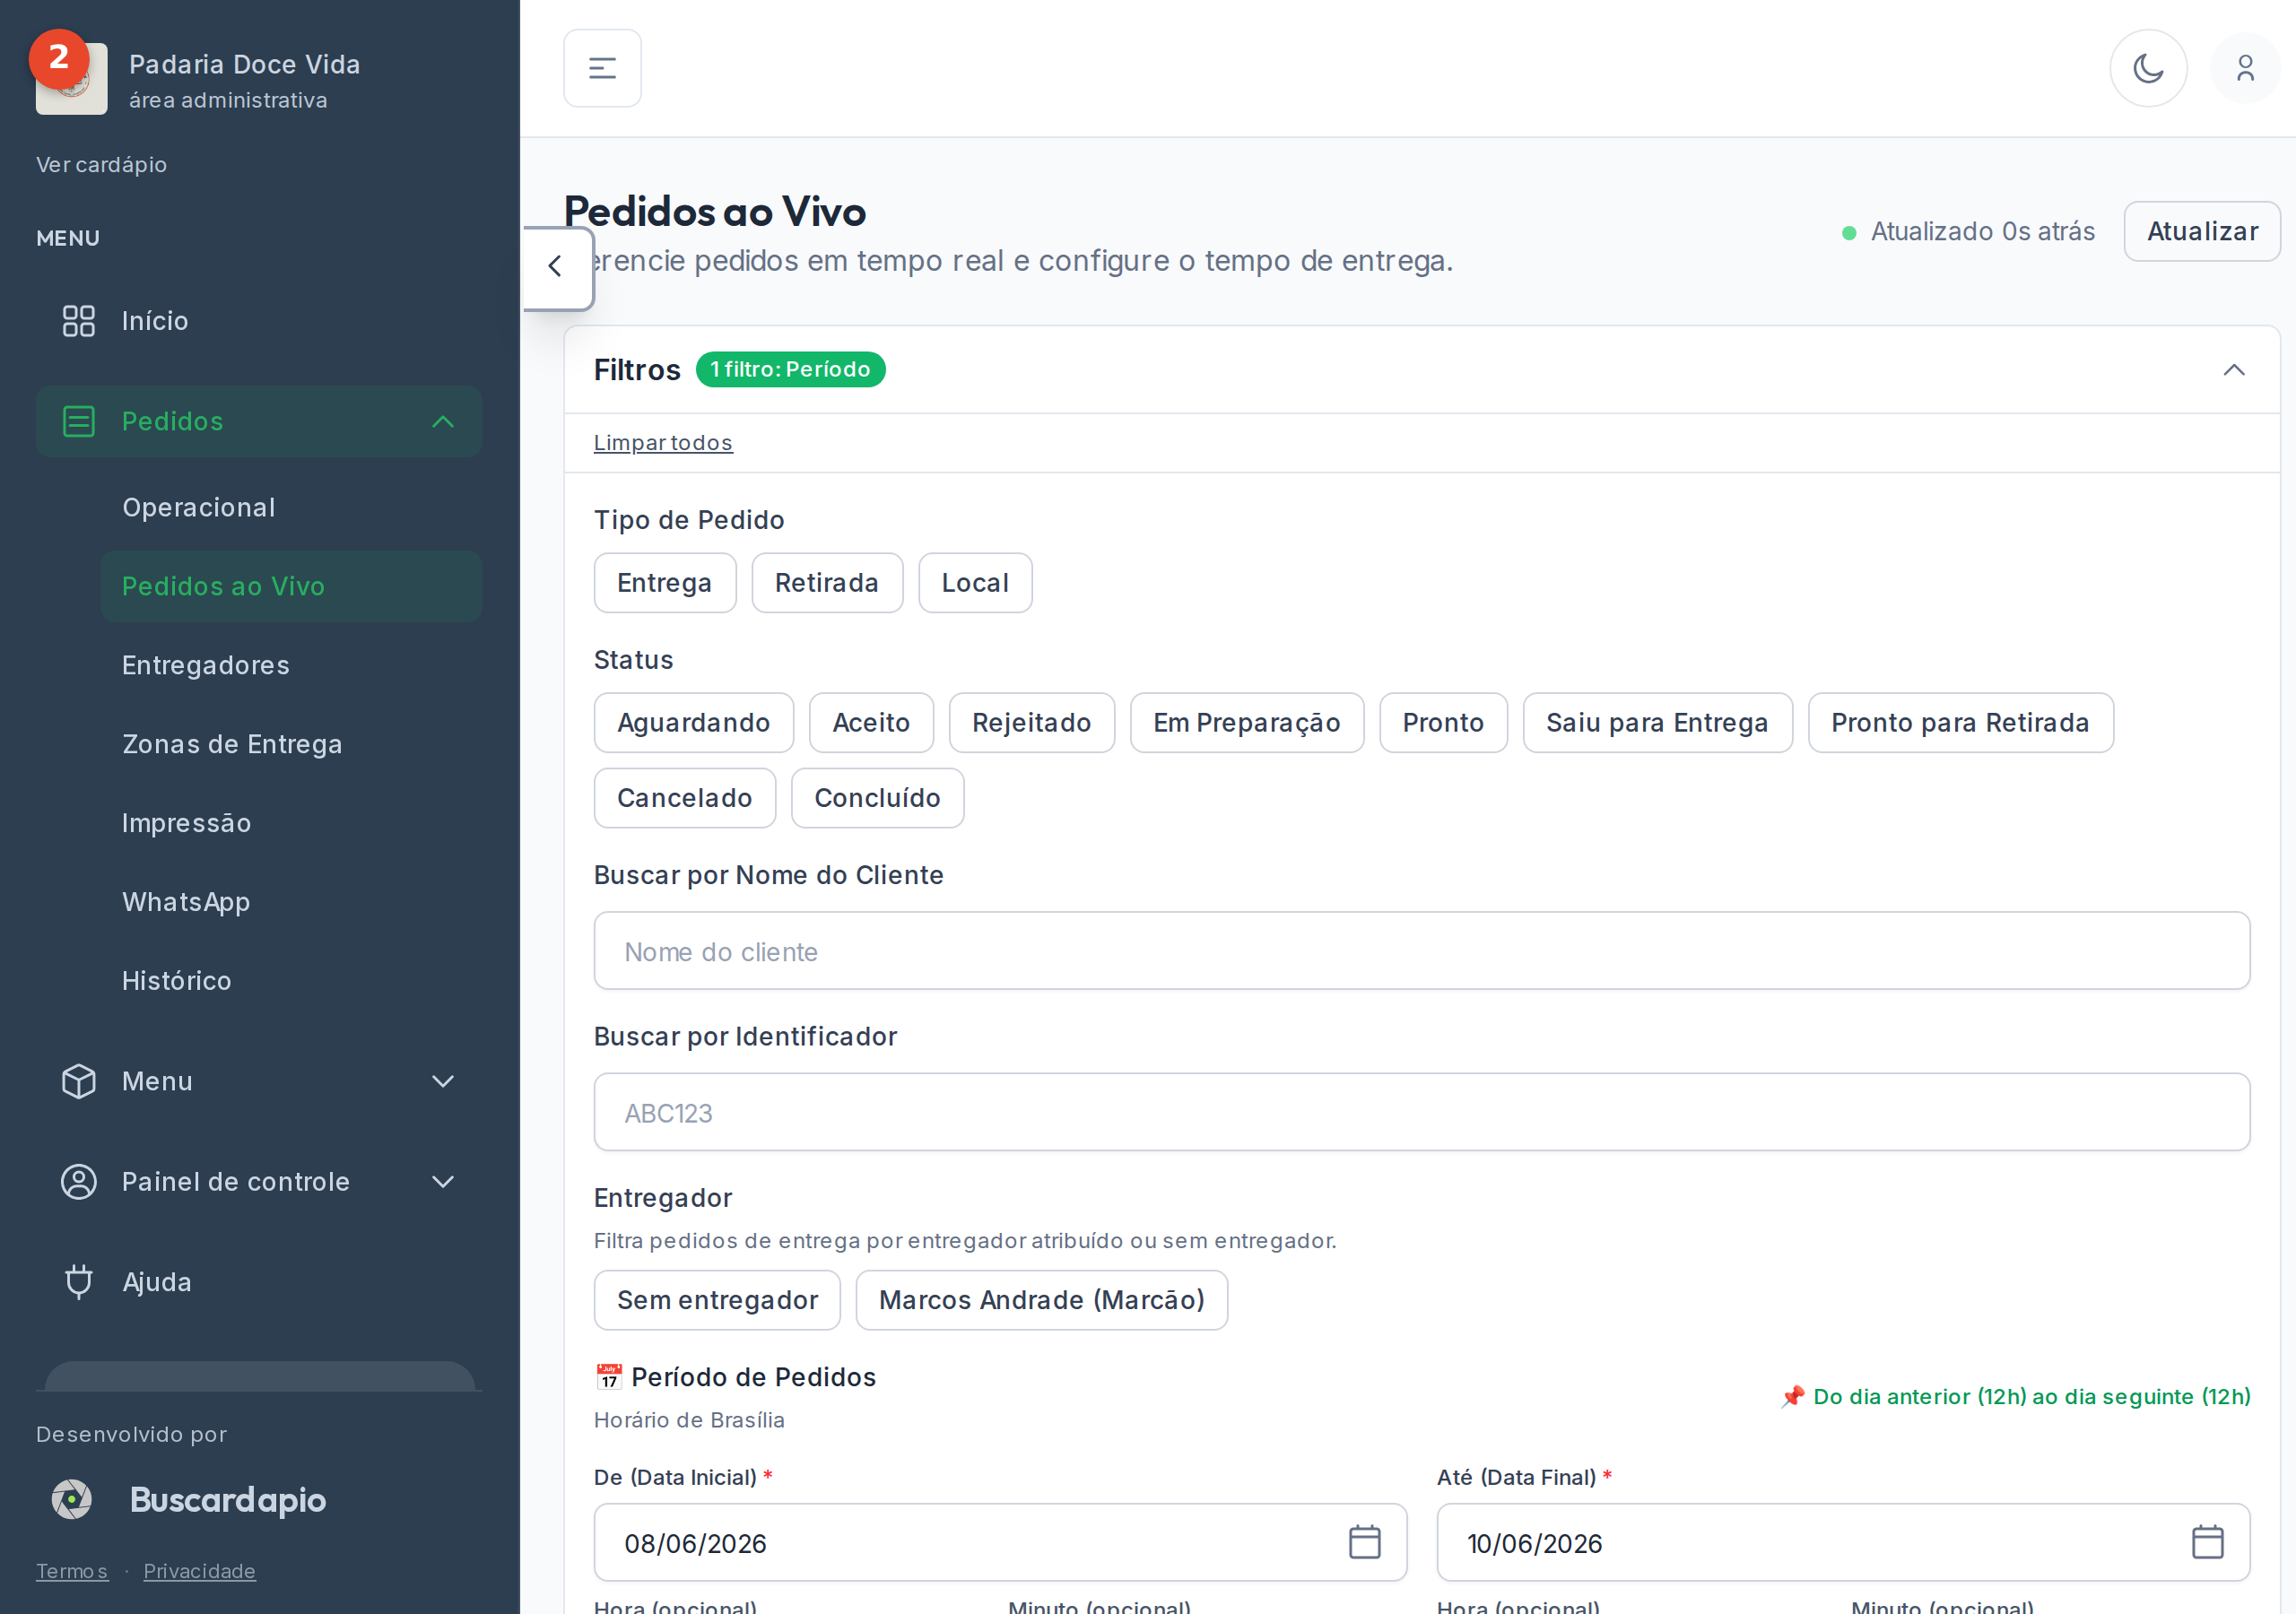
Task: Open Entregadores menu item
Action: pyautogui.click(x=291, y=665)
